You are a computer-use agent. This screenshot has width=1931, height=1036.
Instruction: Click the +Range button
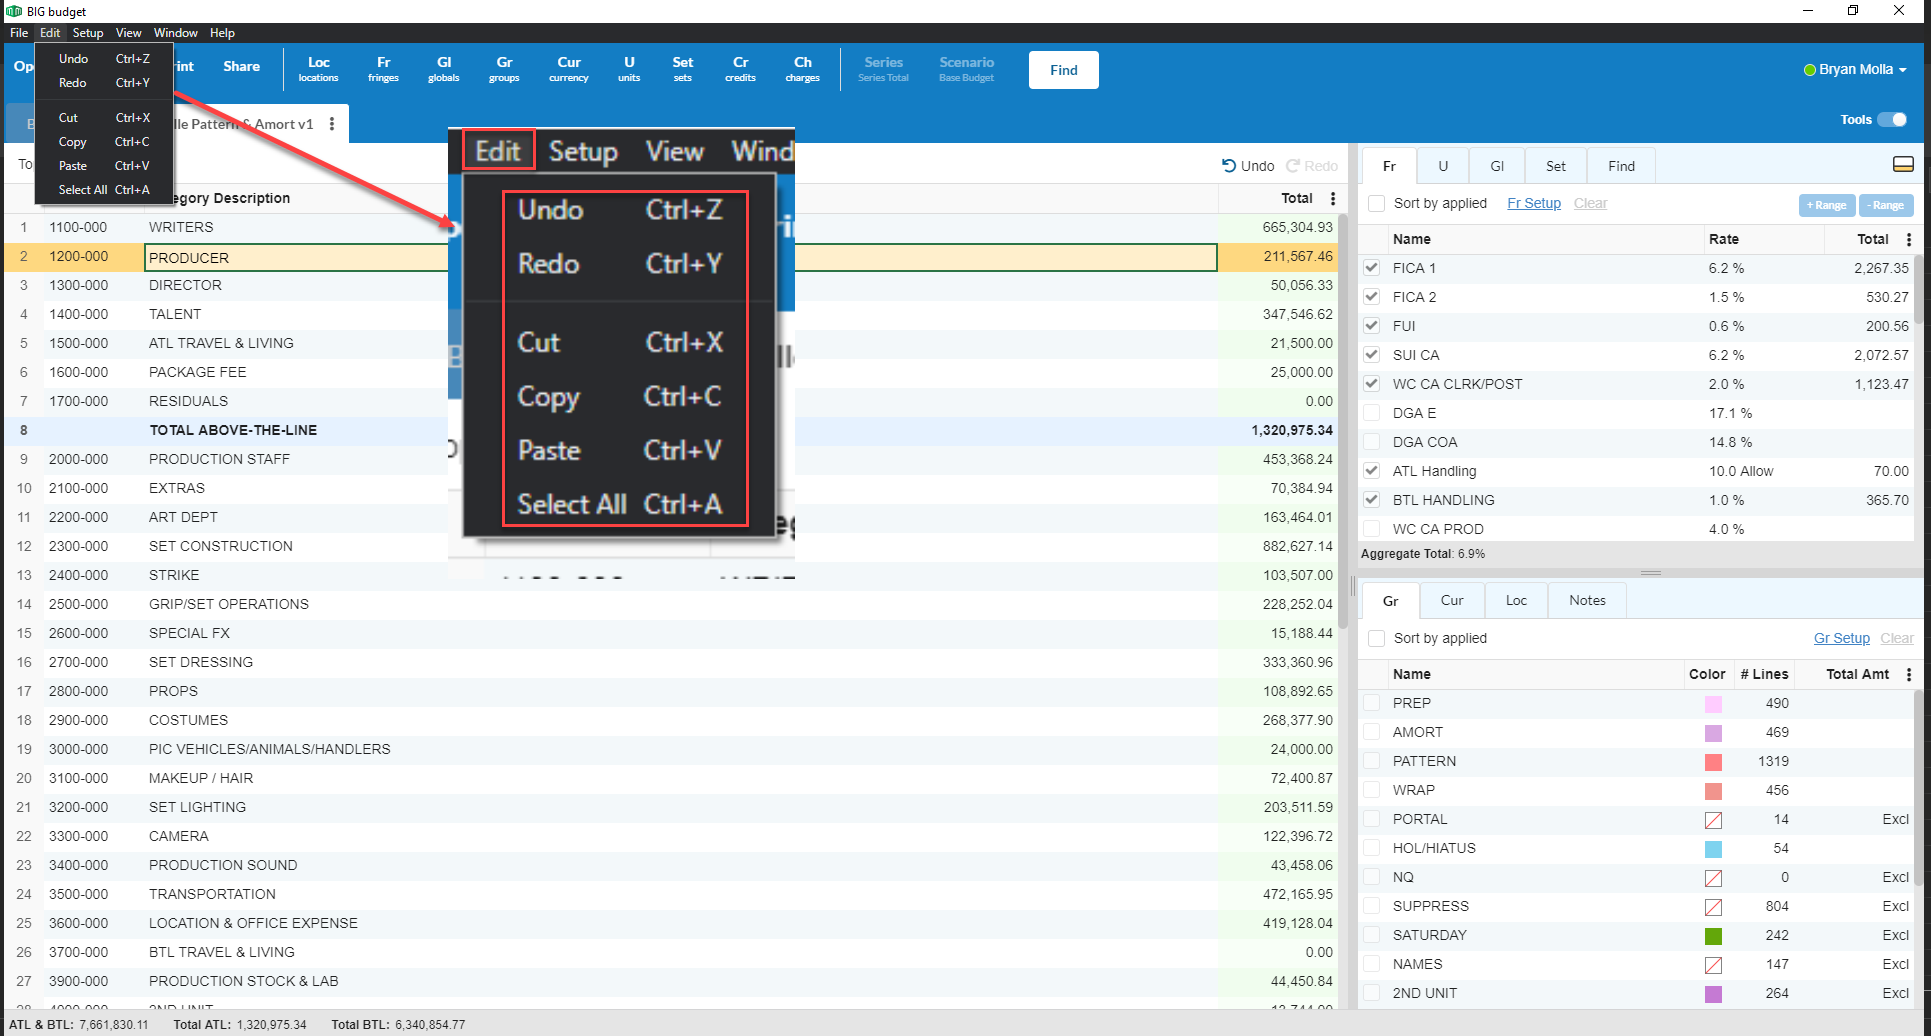(x=1827, y=205)
